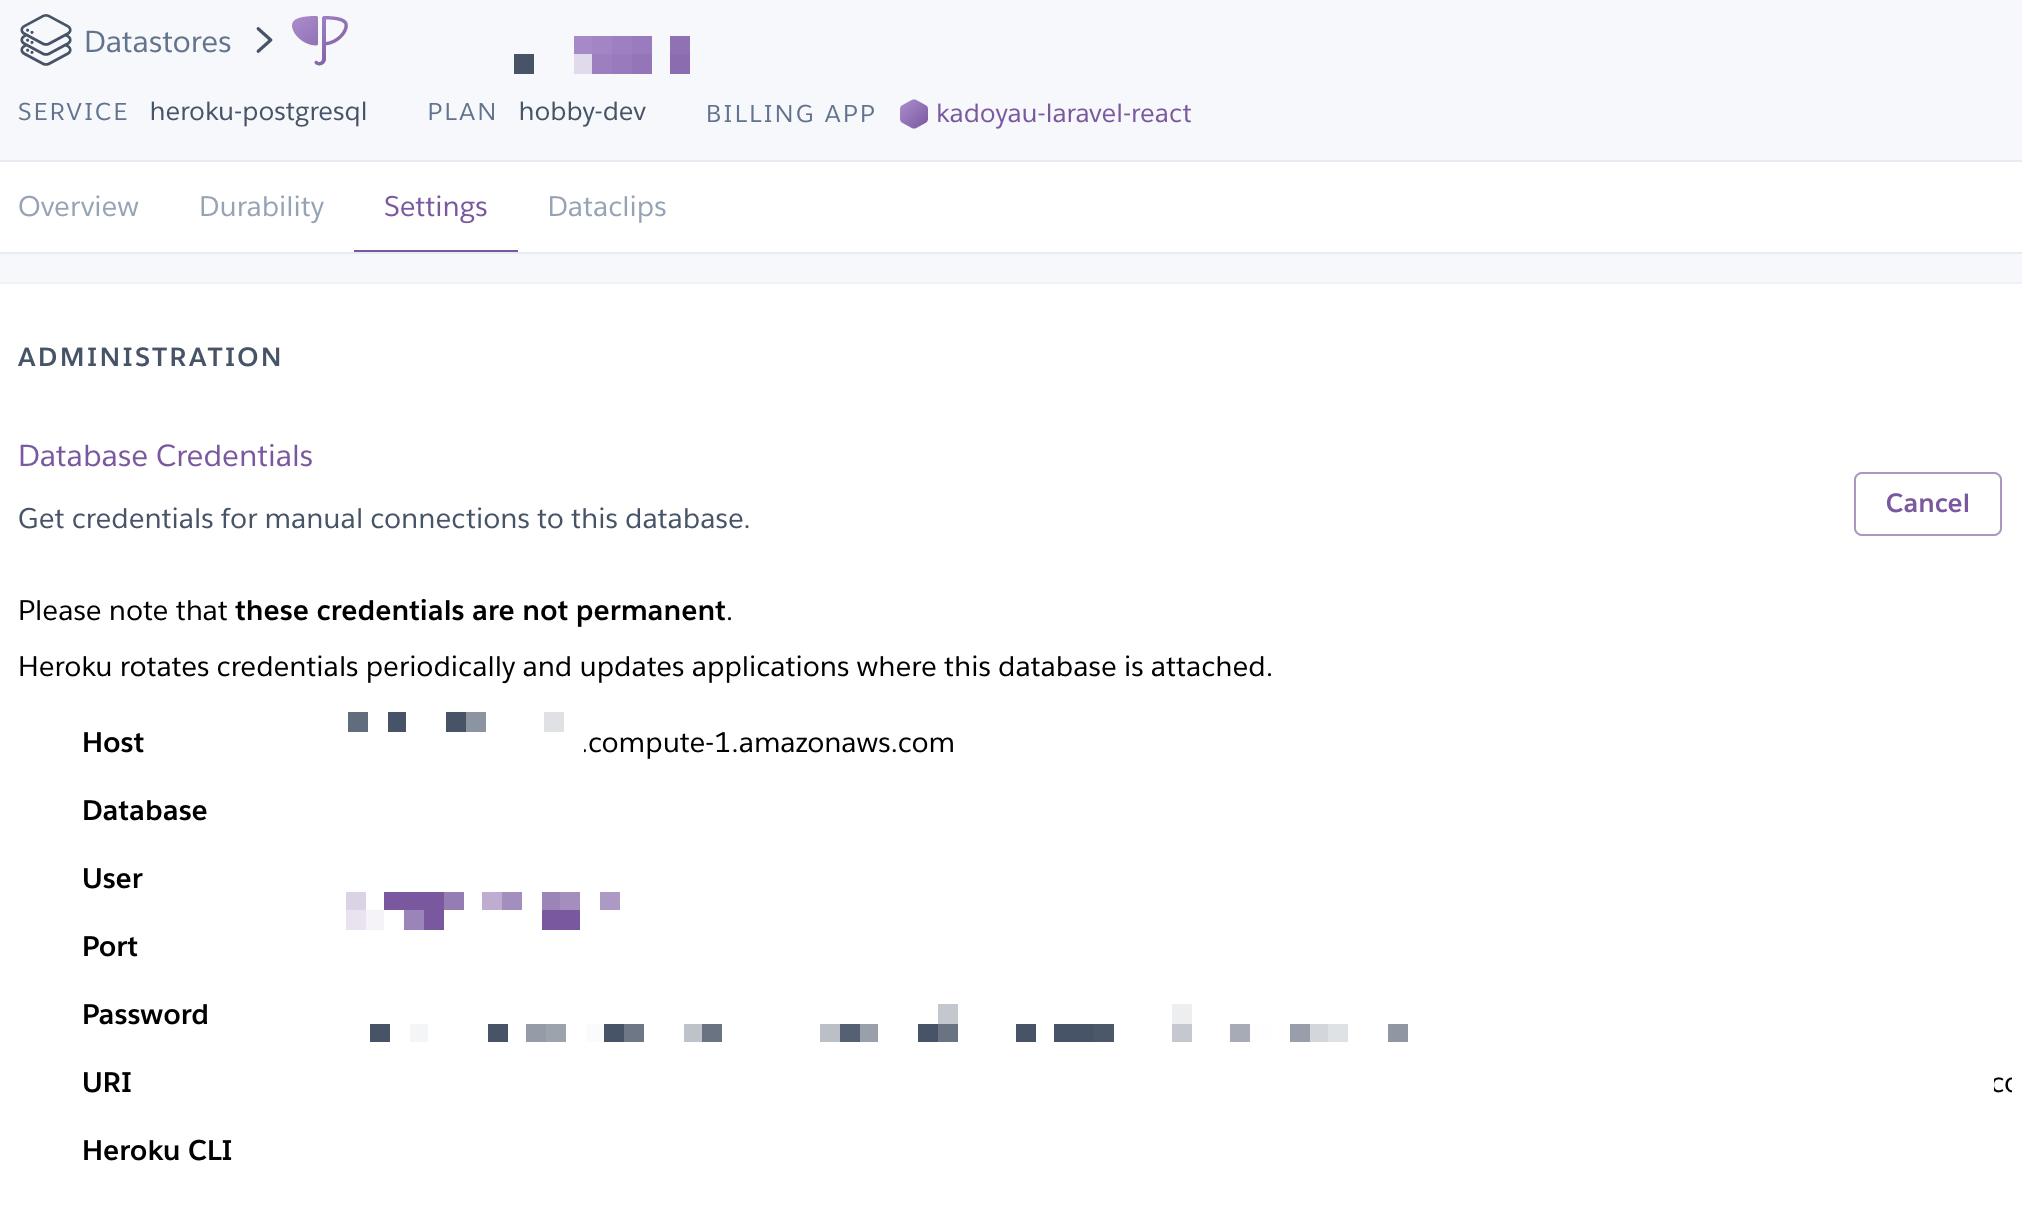This screenshot has width=2022, height=1220.
Task: Open kadoyau-laravel-react billing app link
Action: (x=1063, y=114)
